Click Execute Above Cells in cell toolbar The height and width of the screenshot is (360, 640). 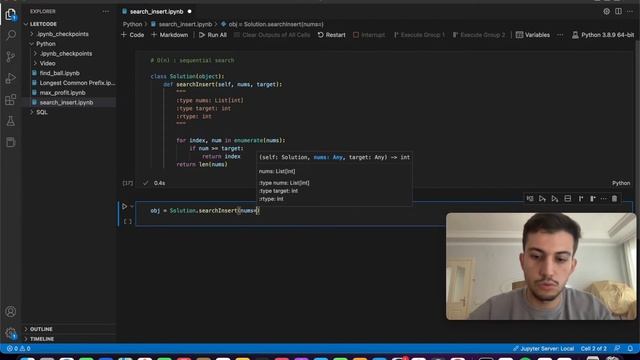click(x=542, y=199)
